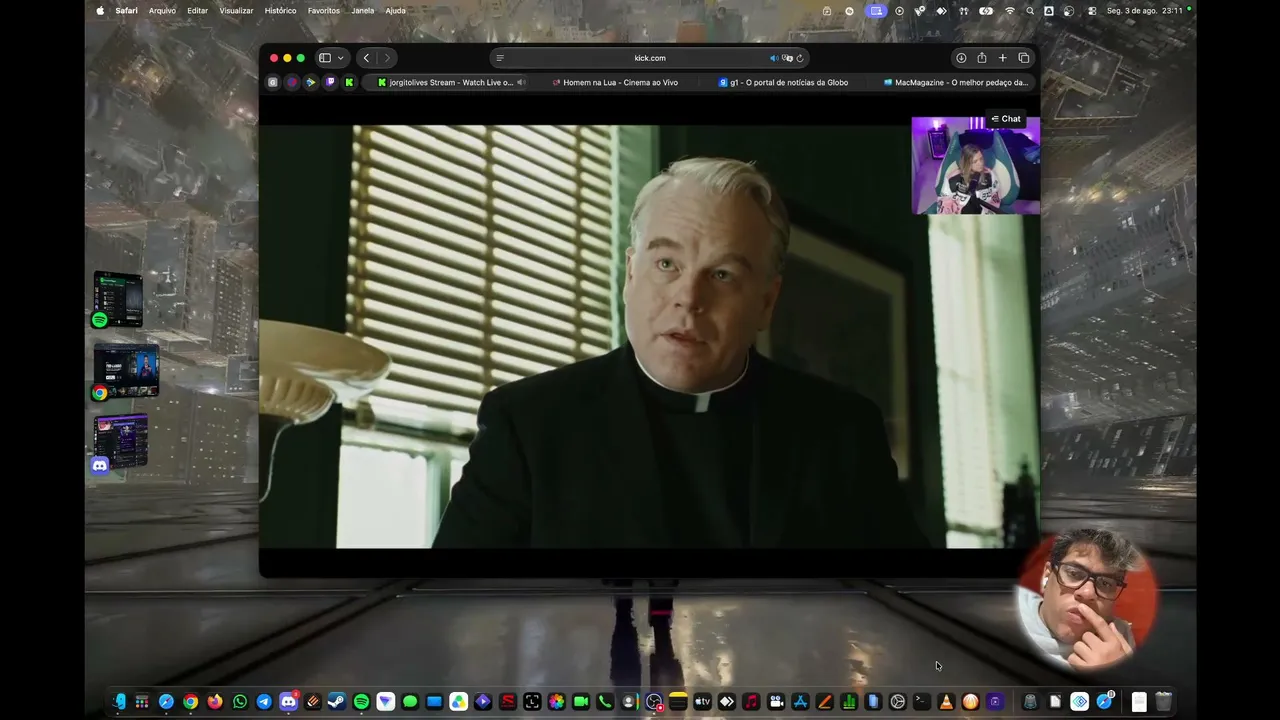Open the Histórico menu
This screenshot has height=720, width=1280.
coord(280,11)
